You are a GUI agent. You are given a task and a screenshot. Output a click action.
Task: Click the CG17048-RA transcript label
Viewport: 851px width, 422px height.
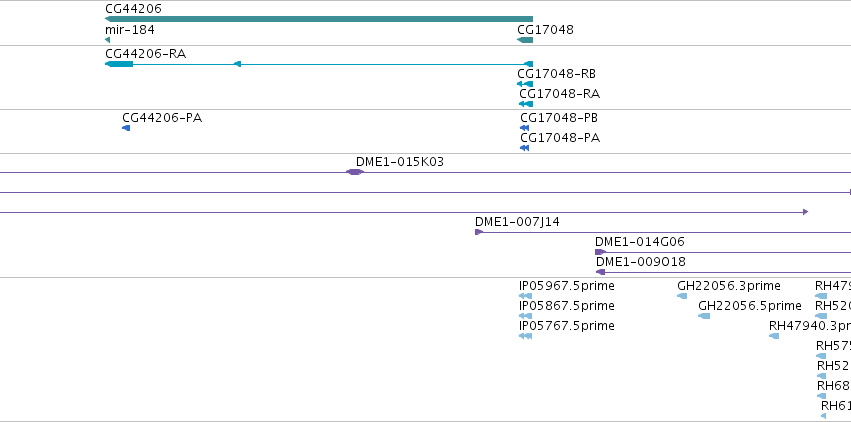click(x=560, y=94)
